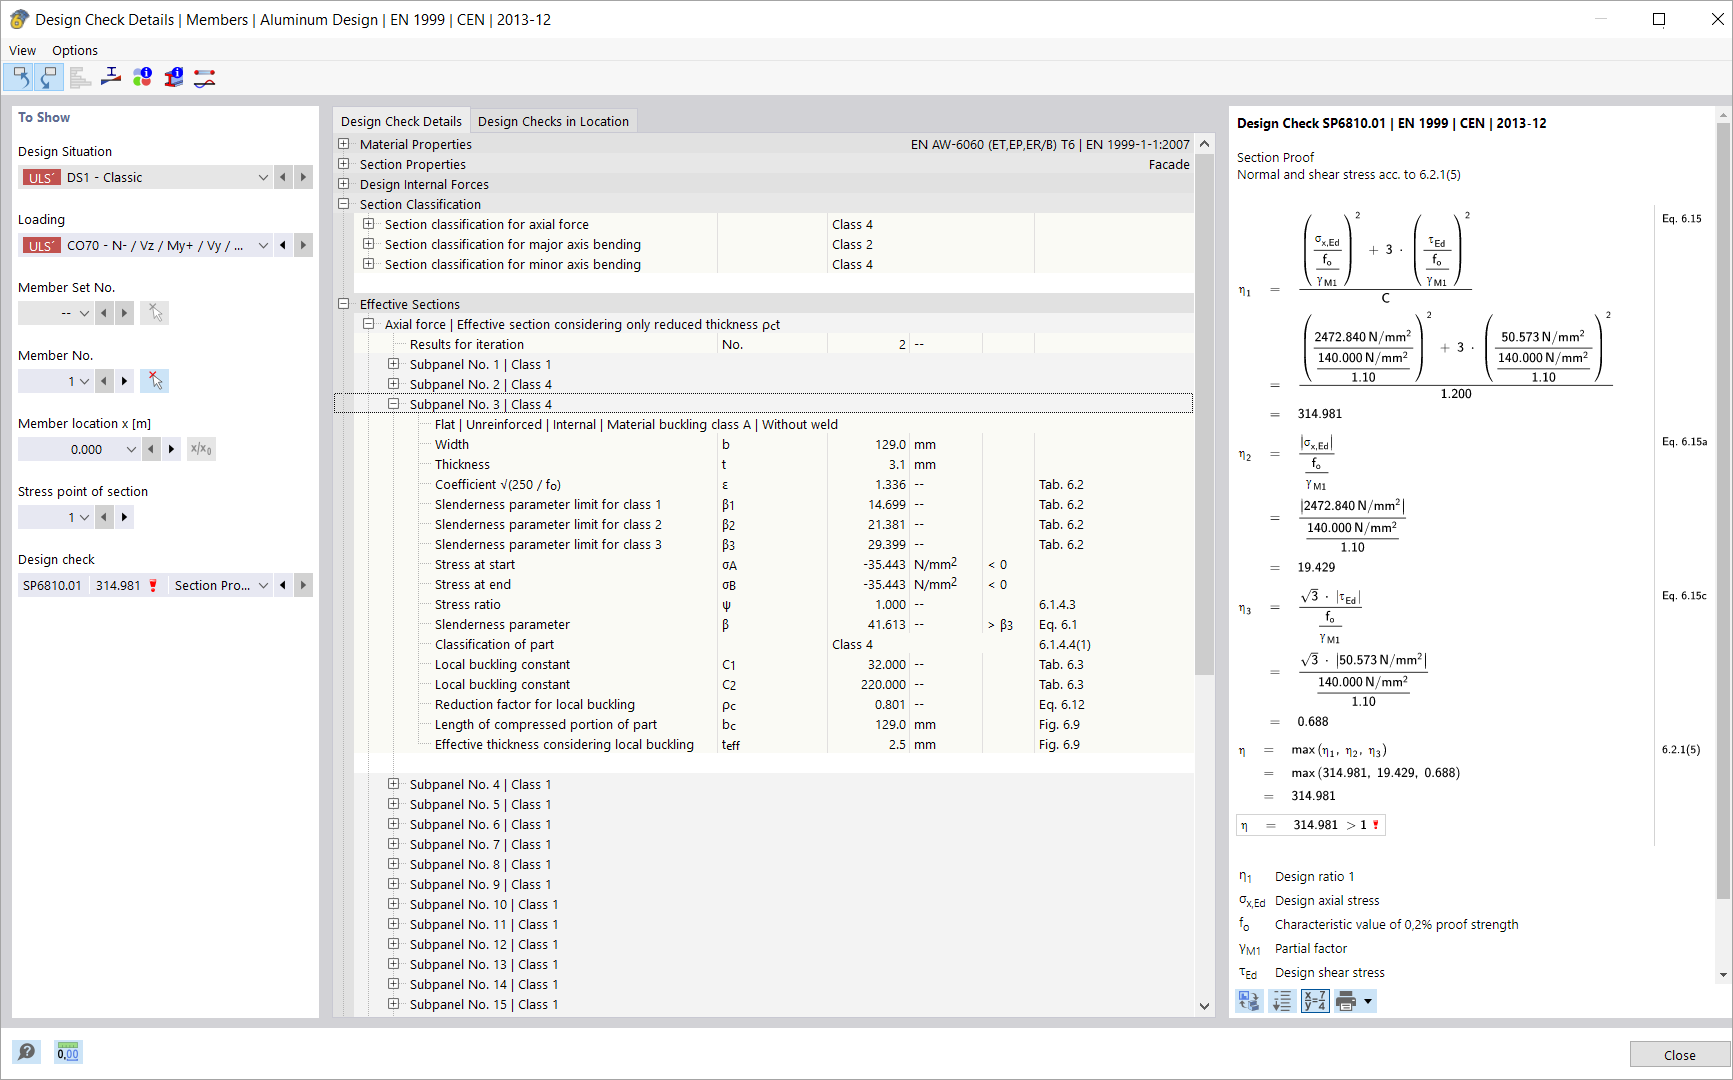
Task: Expand Subpanel No. 4 in the tree
Action: pos(393,784)
